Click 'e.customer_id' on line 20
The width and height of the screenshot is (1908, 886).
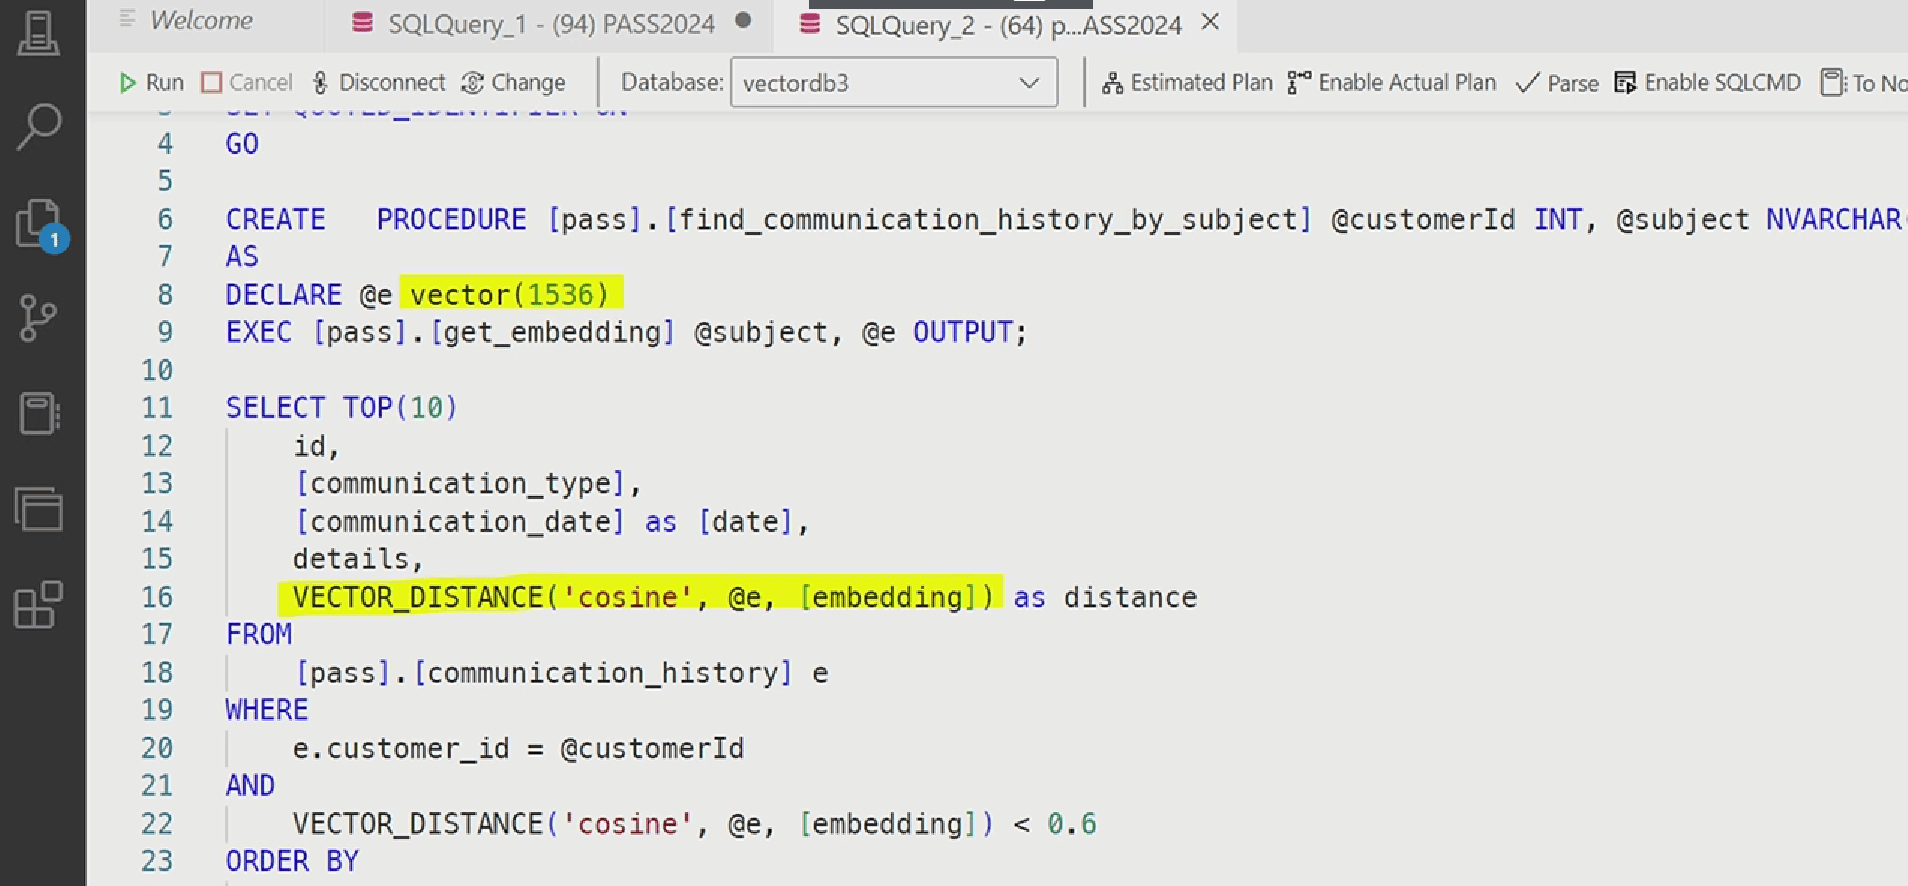point(401,748)
